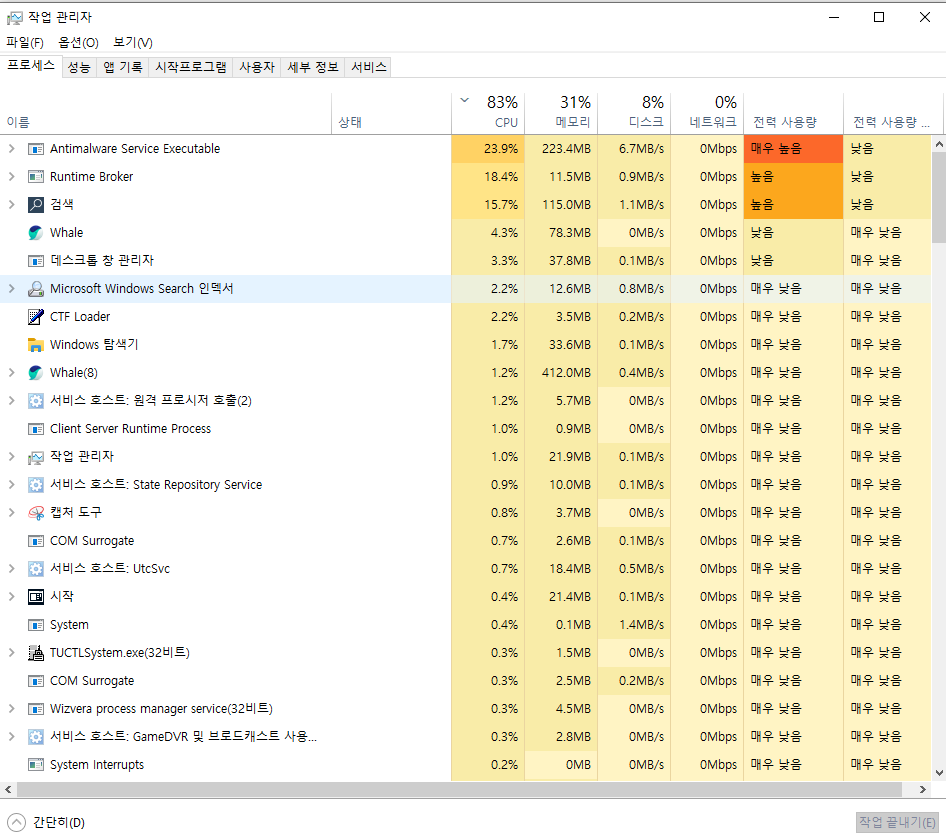Click the GameDVR service host gear icon

point(36,737)
